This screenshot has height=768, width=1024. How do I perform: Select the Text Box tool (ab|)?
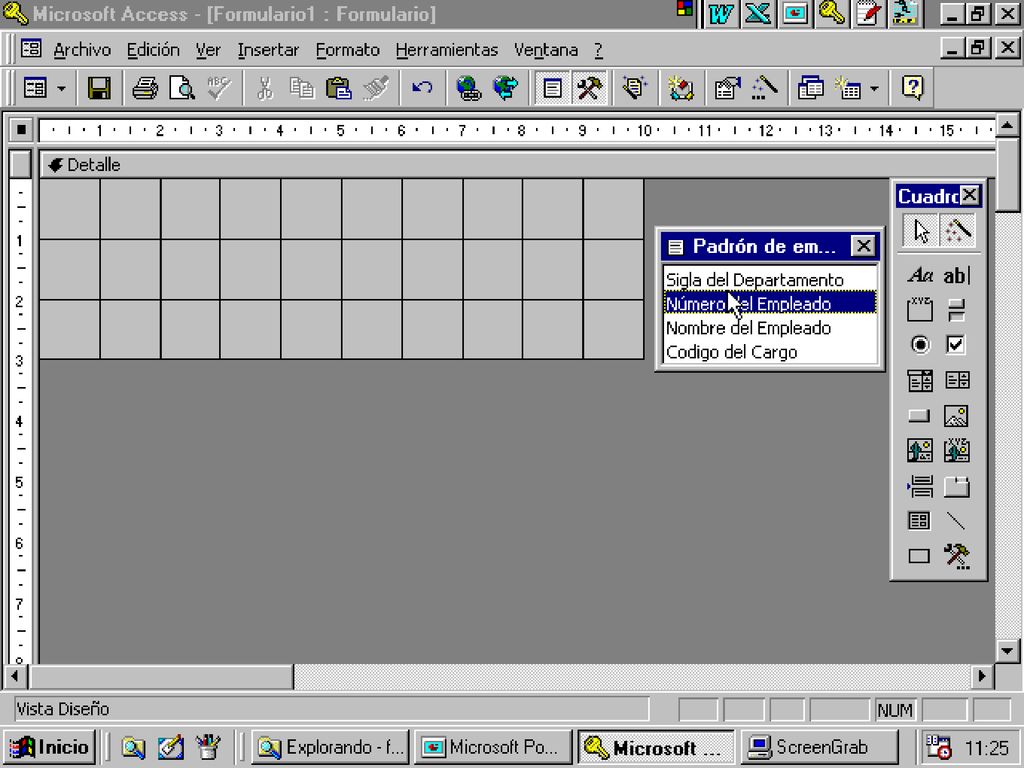[956, 276]
